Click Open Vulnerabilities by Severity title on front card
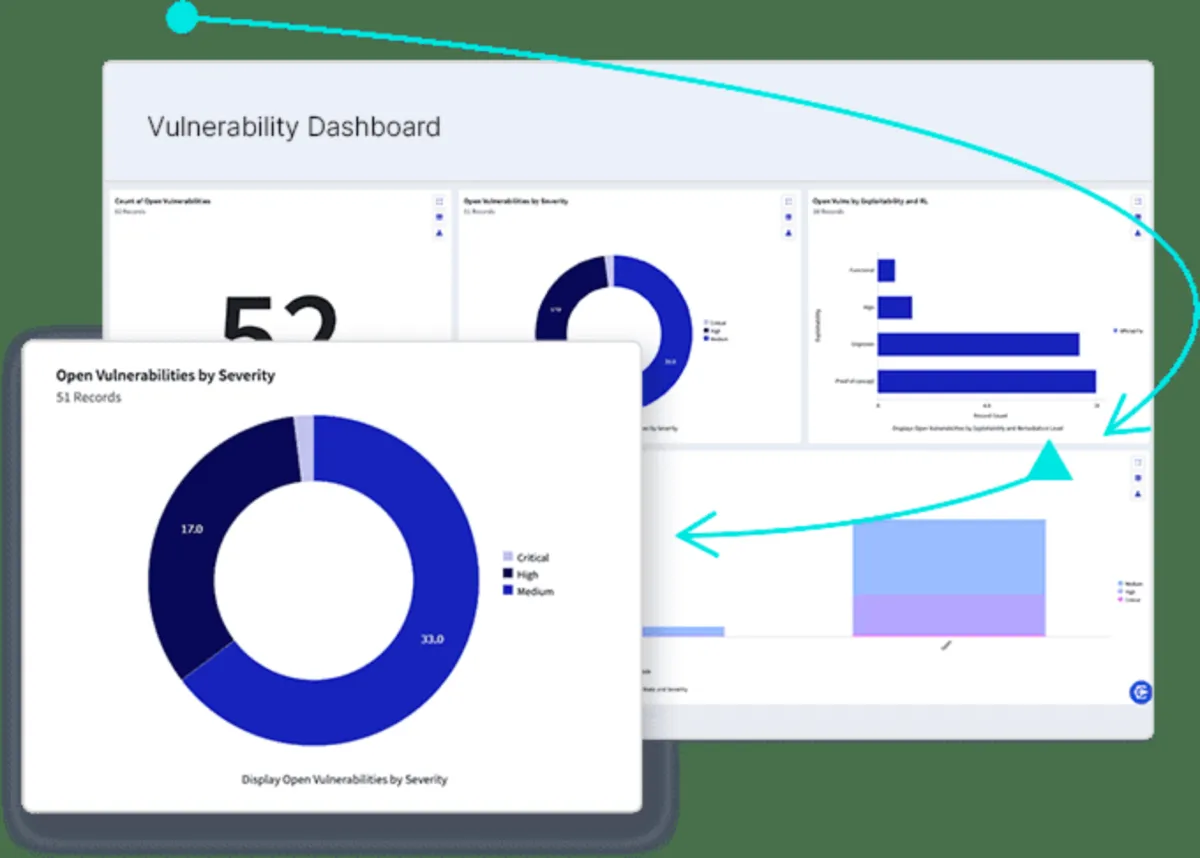Screen dimensions: 1200x858 pyautogui.click(x=165, y=376)
